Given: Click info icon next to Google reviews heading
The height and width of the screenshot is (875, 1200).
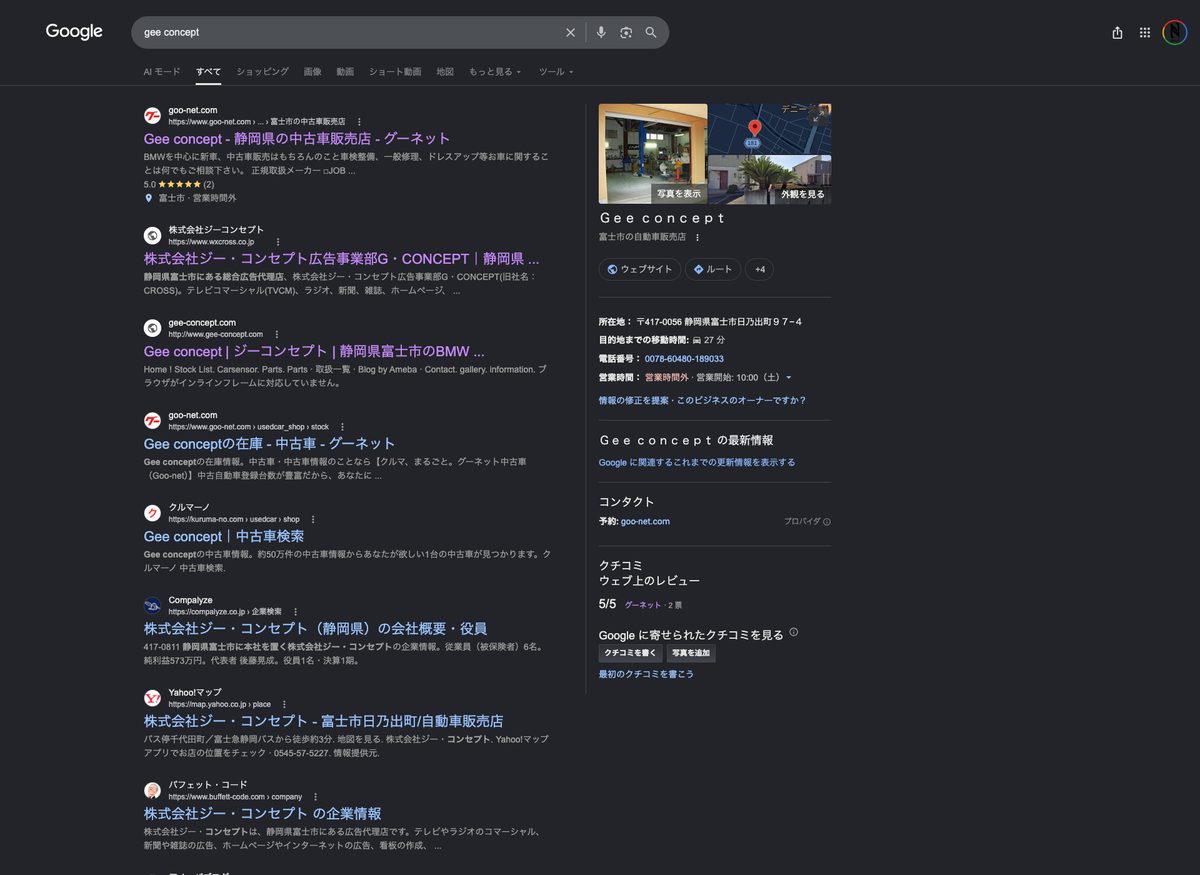Looking at the screenshot, I should pos(794,632).
